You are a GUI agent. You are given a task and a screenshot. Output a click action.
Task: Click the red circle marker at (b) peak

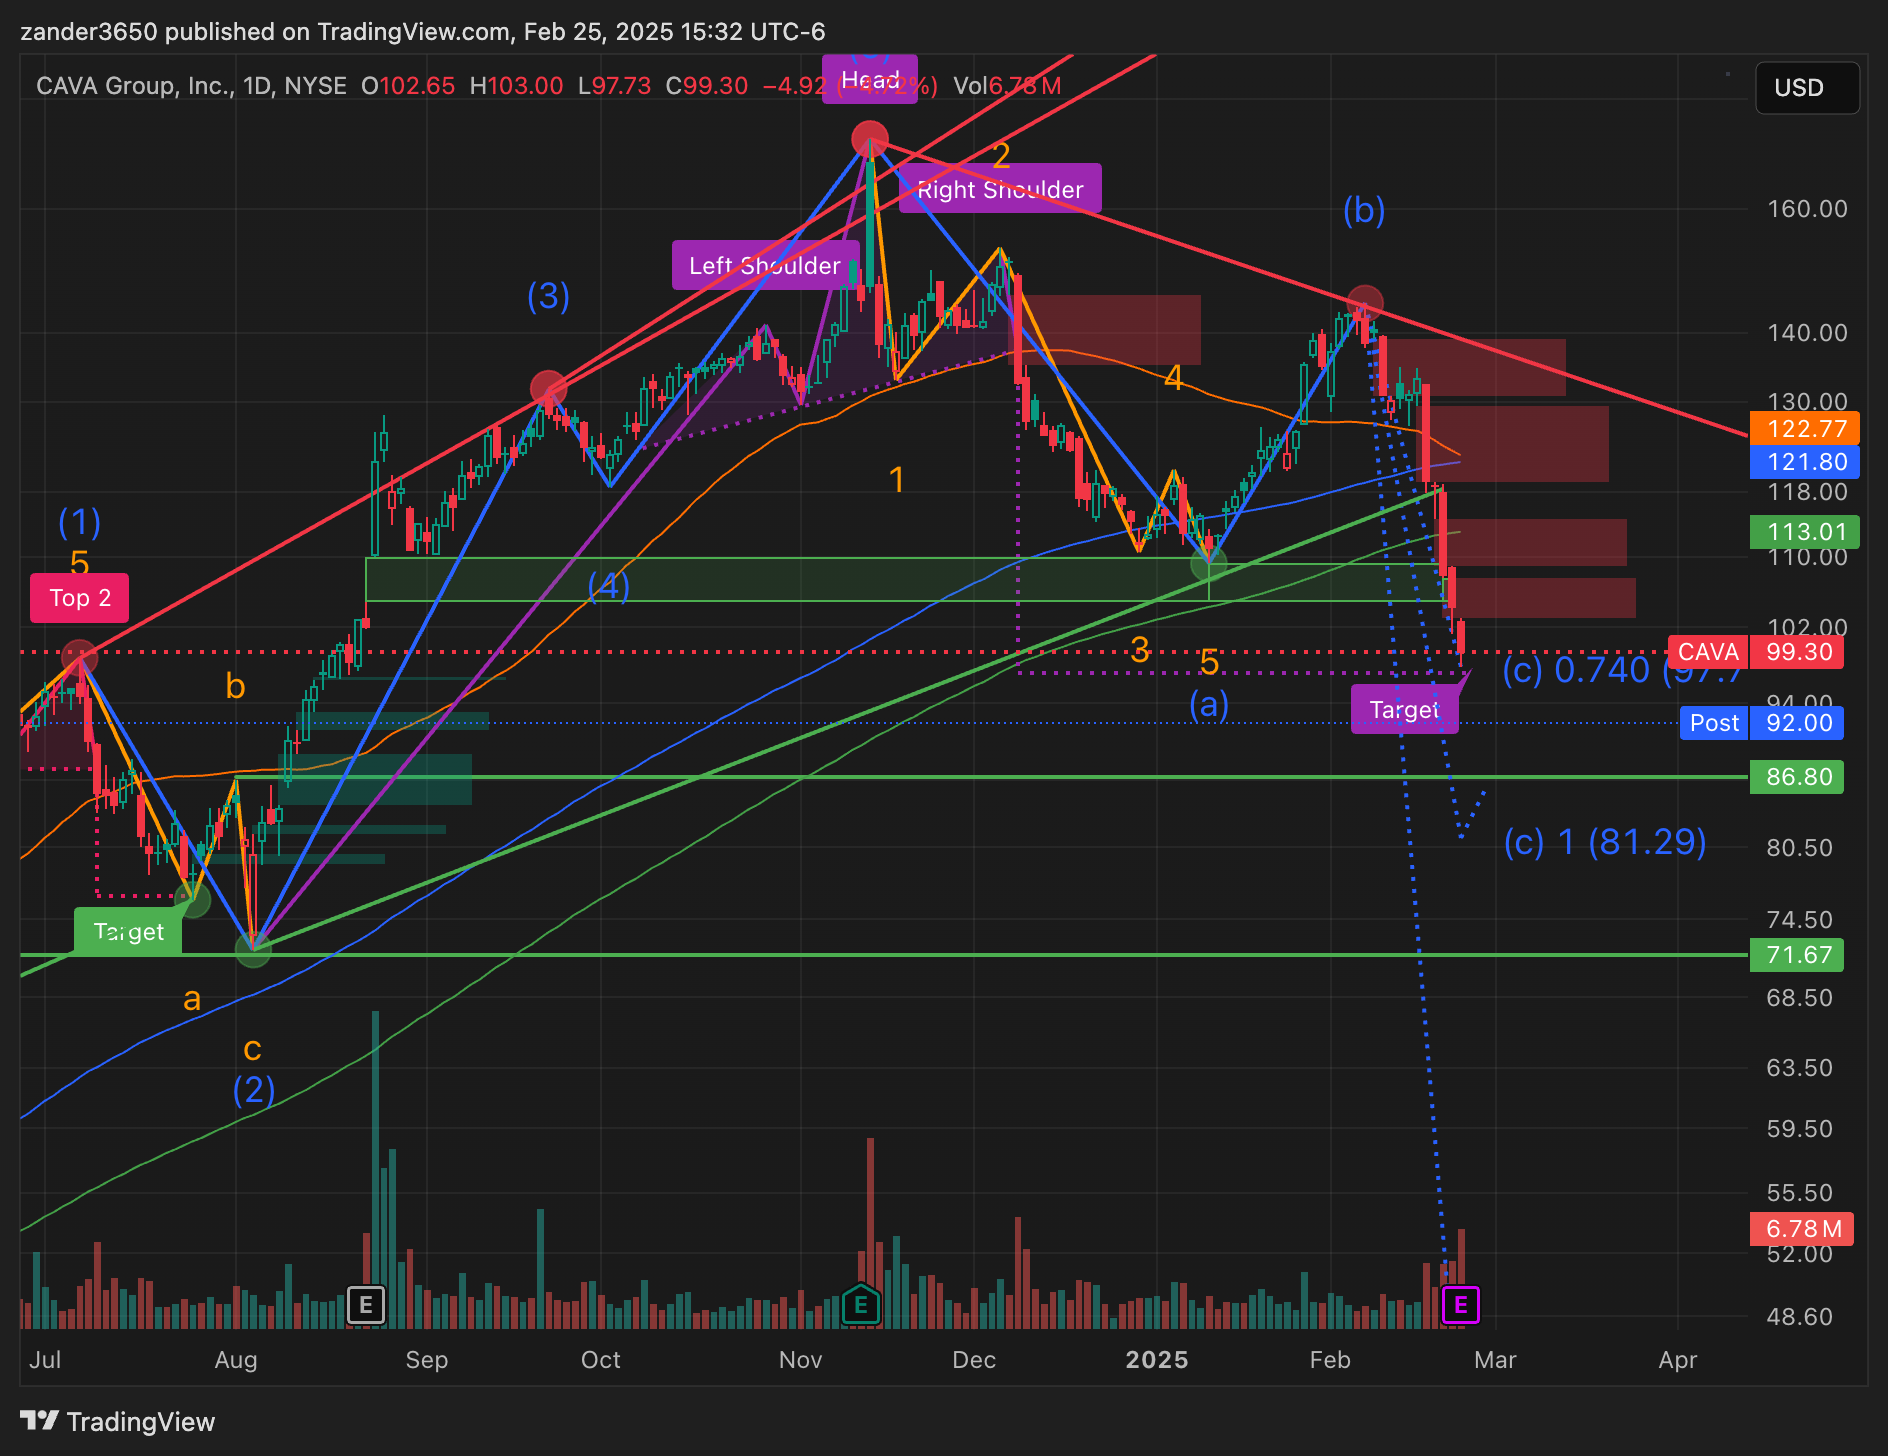[x=1365, y=303]
